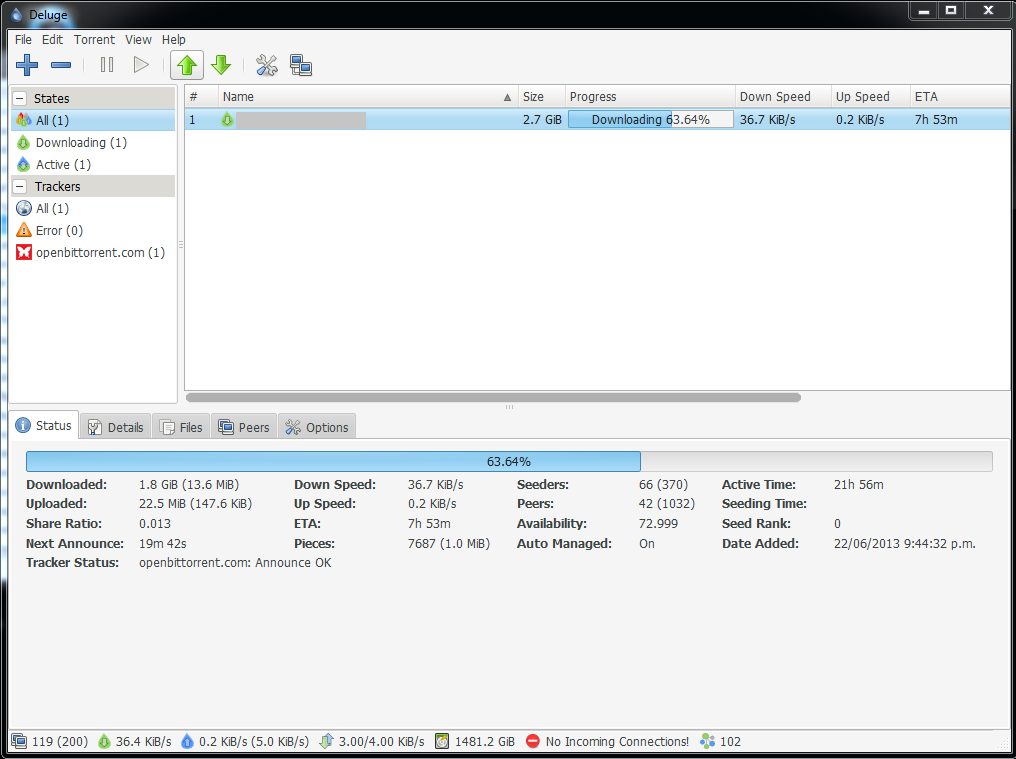Open Deluge Preferences via gear icon
Viewport: 1016px width, 759px height.
pos(266,64)
